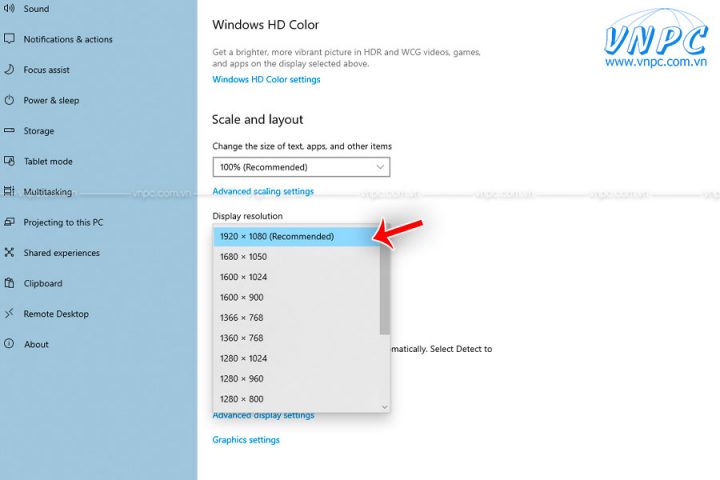The height and width of the screenshot is (480, 720).
Task: Open the About settings page
Action: point(36,344)
